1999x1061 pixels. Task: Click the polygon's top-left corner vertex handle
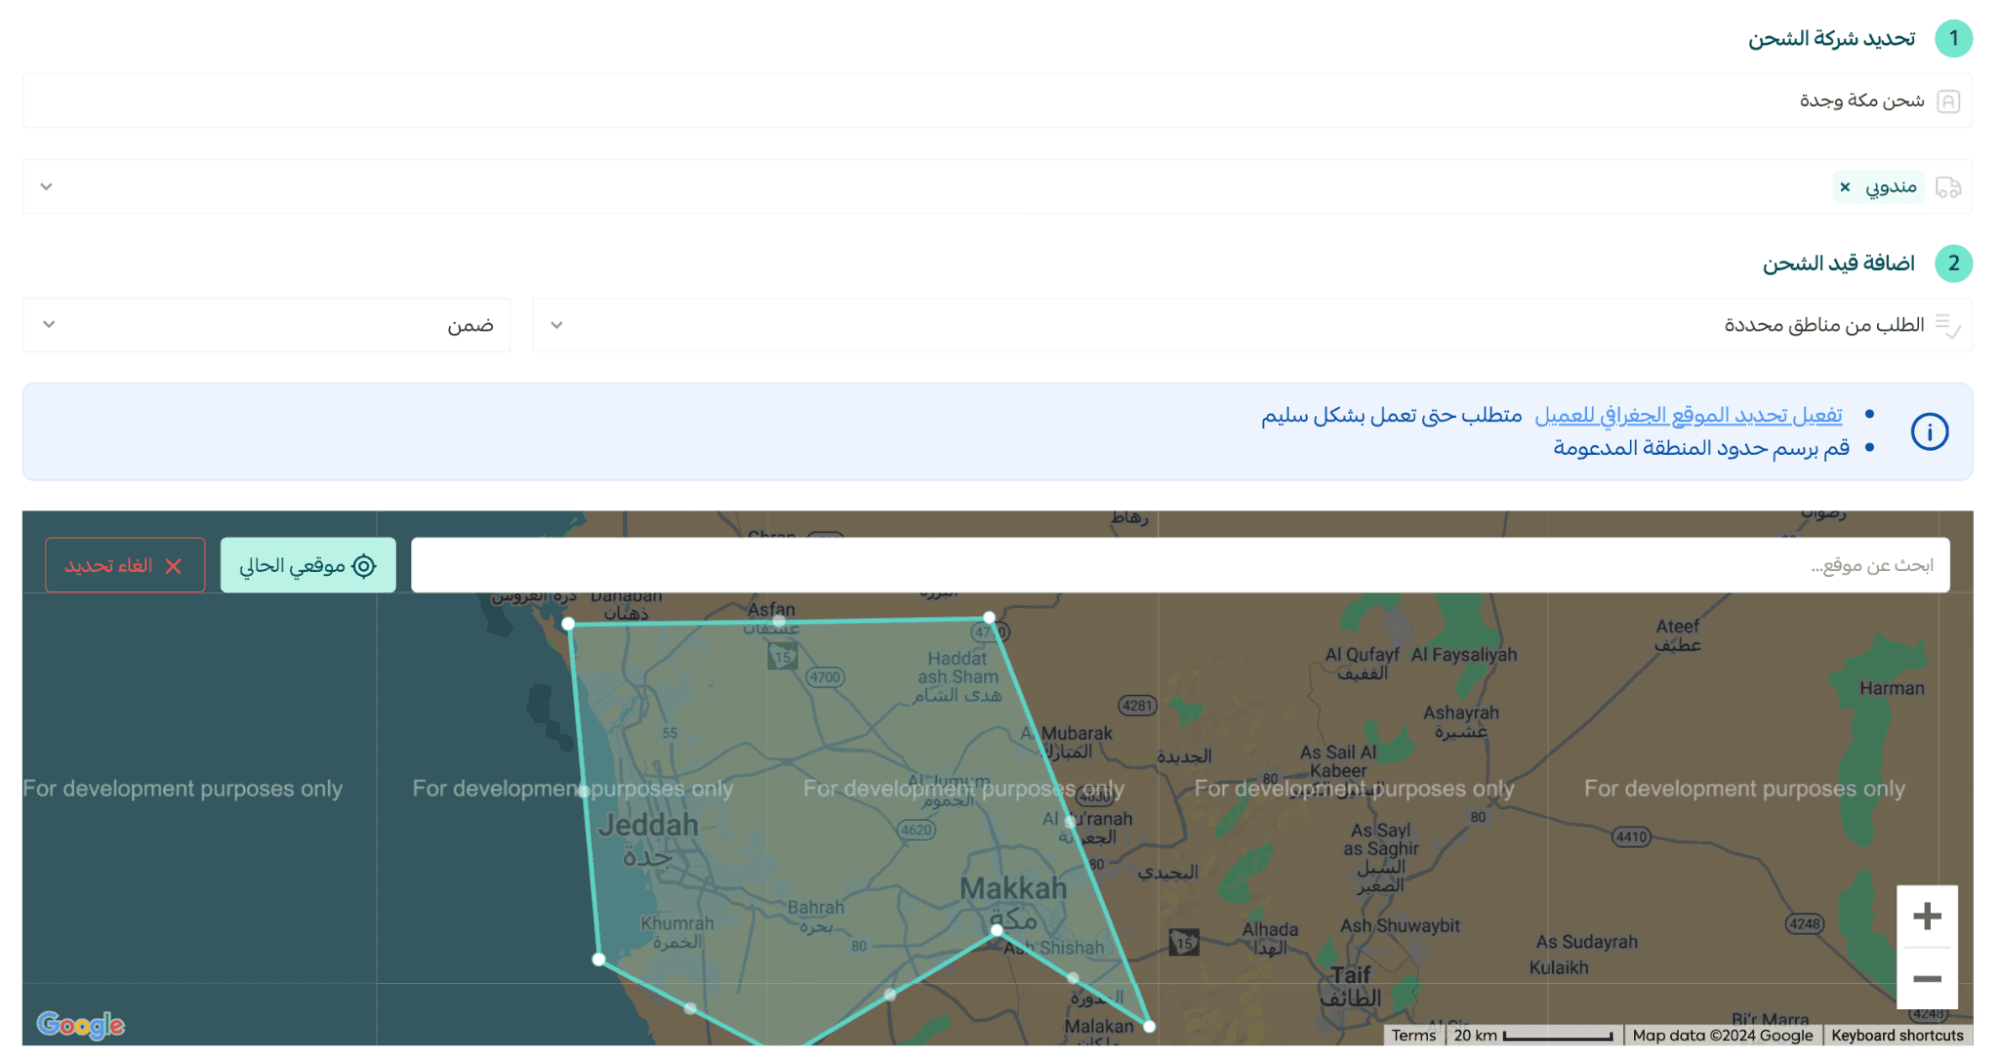click(x=568, y=624)
